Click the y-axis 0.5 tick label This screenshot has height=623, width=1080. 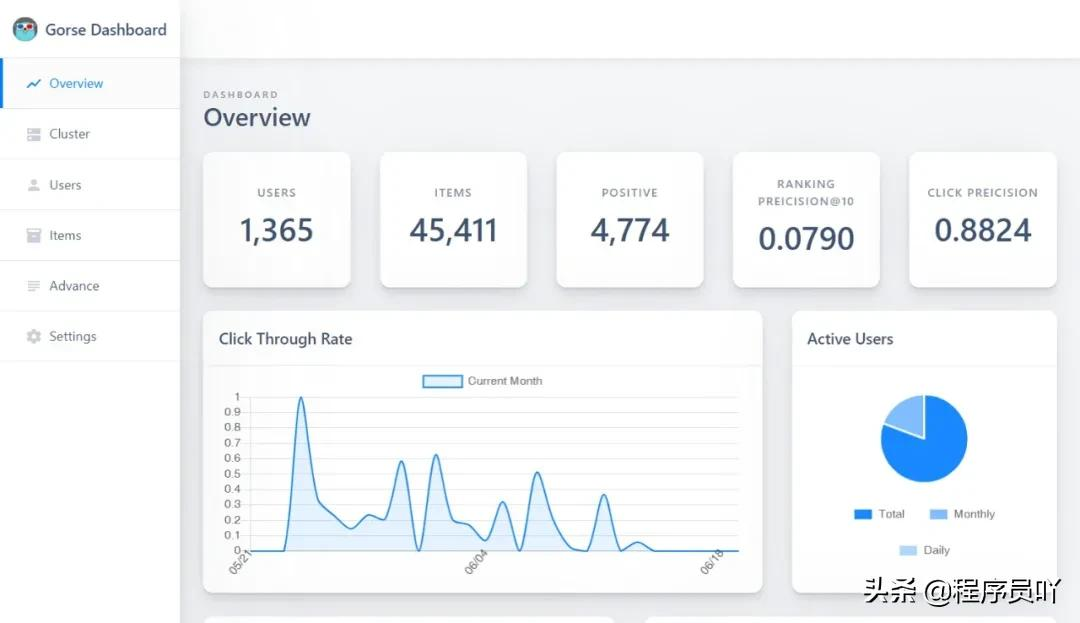[232, 474]
